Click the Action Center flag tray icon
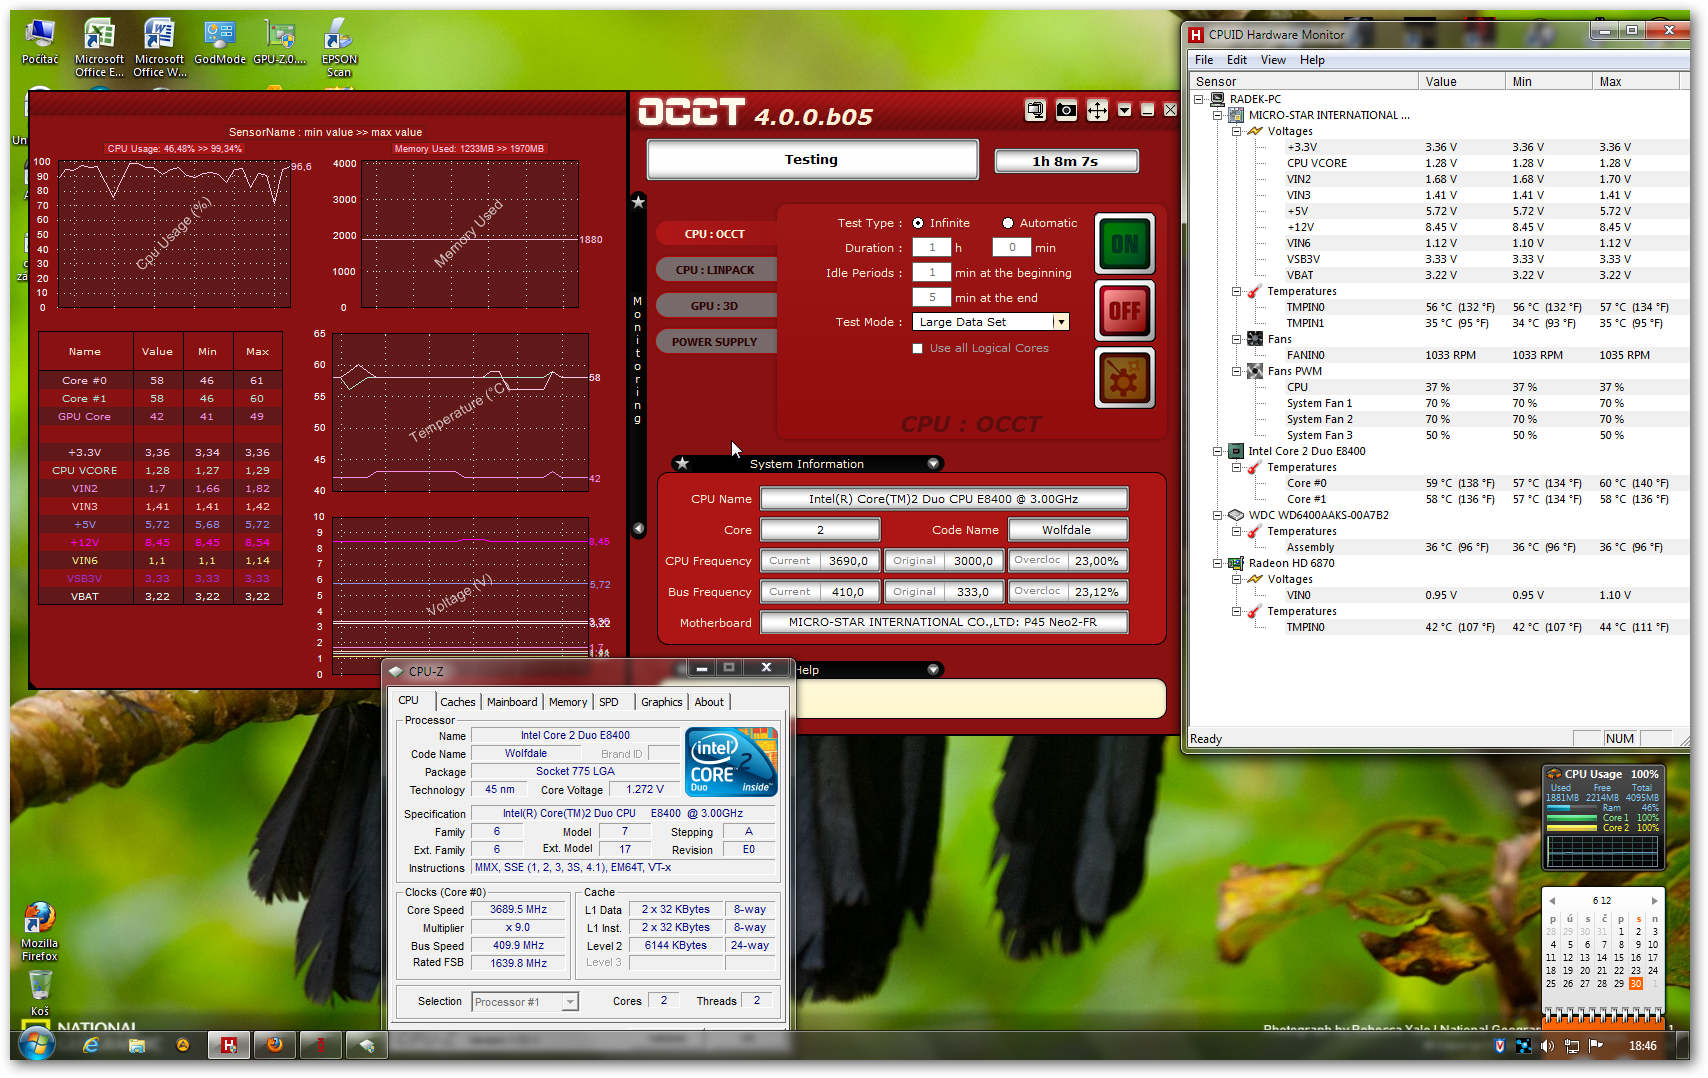 pyautogui.click(x=1596, y=1046)
